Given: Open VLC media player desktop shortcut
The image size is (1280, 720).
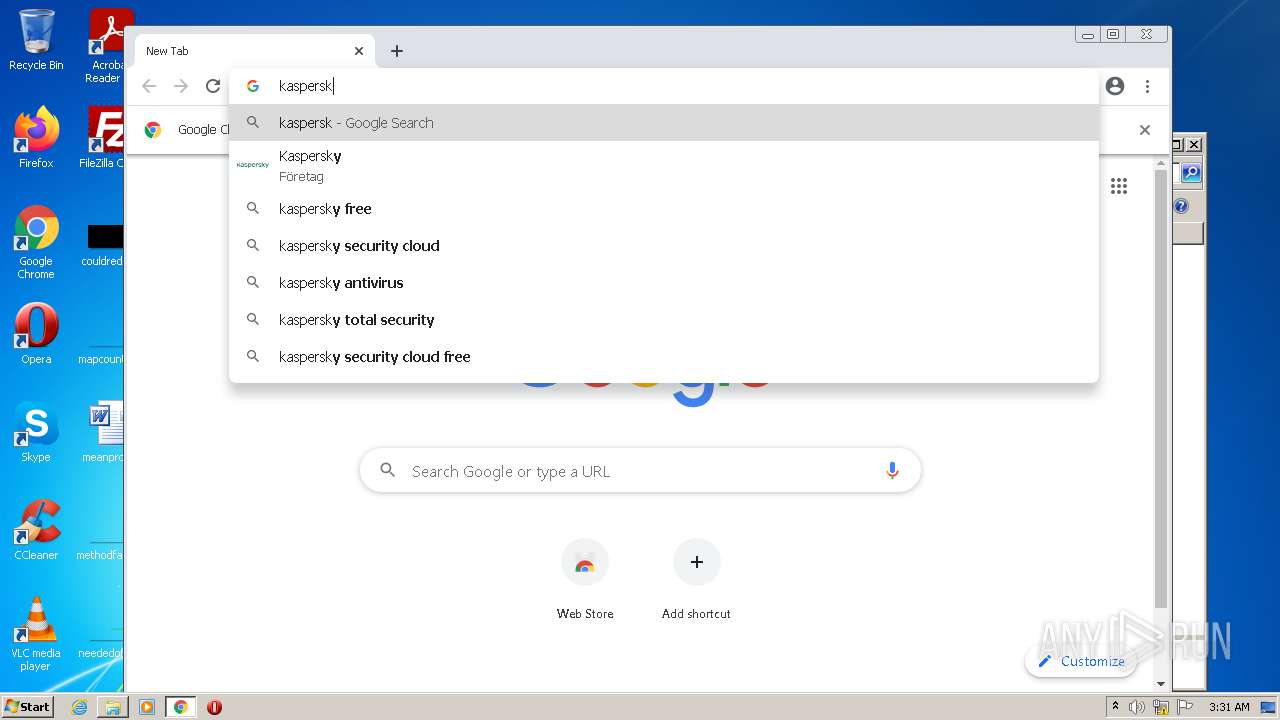Looking at the screenshot, I should [36, 634].
